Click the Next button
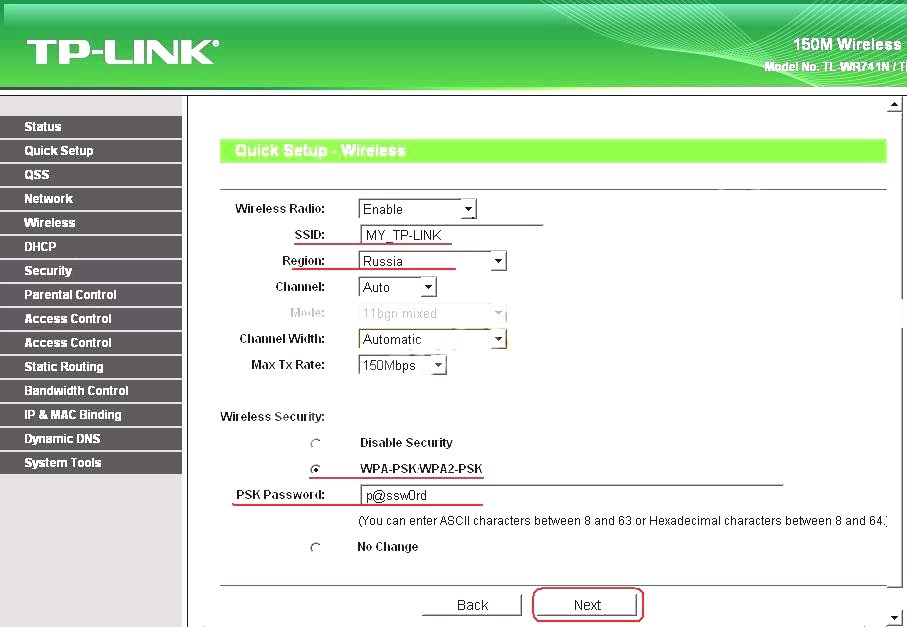907x627 pixels. point(587,605)
